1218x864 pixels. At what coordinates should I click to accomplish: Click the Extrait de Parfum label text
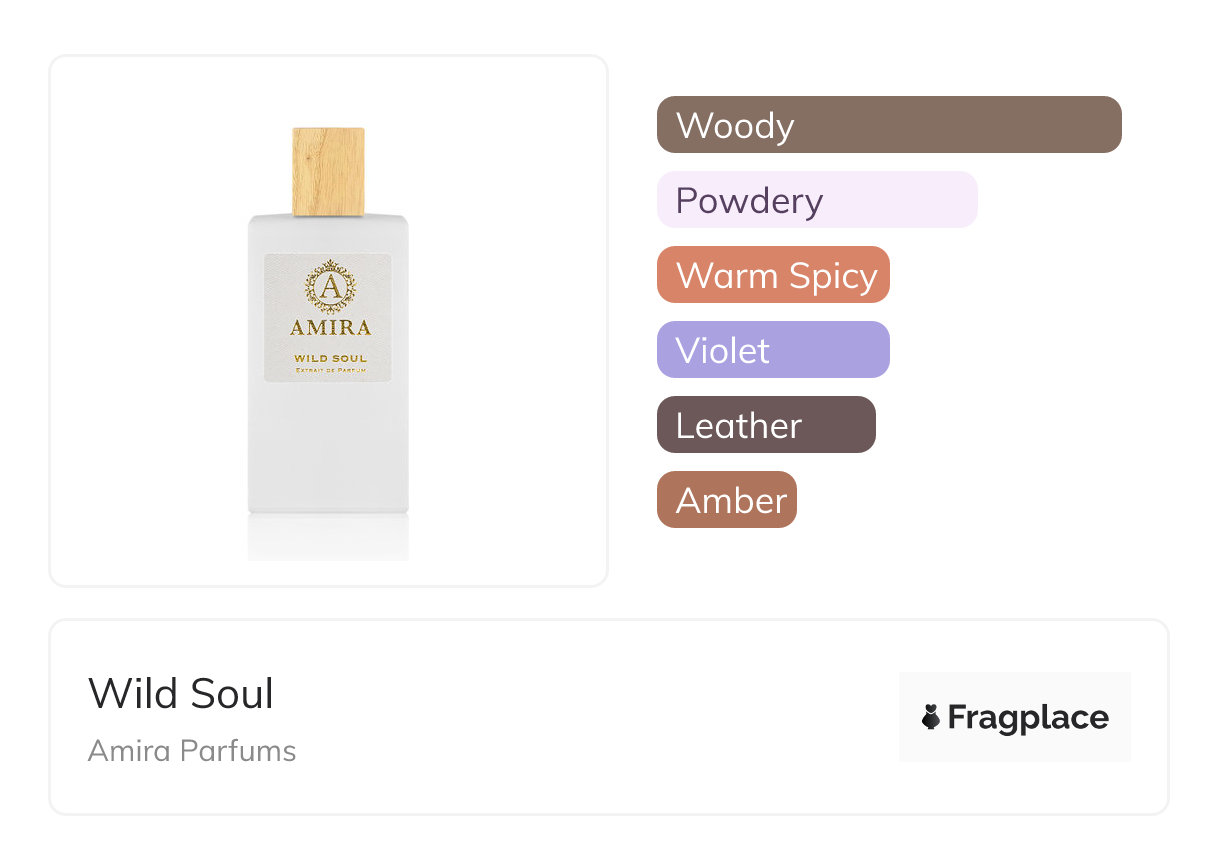[330, 371]
